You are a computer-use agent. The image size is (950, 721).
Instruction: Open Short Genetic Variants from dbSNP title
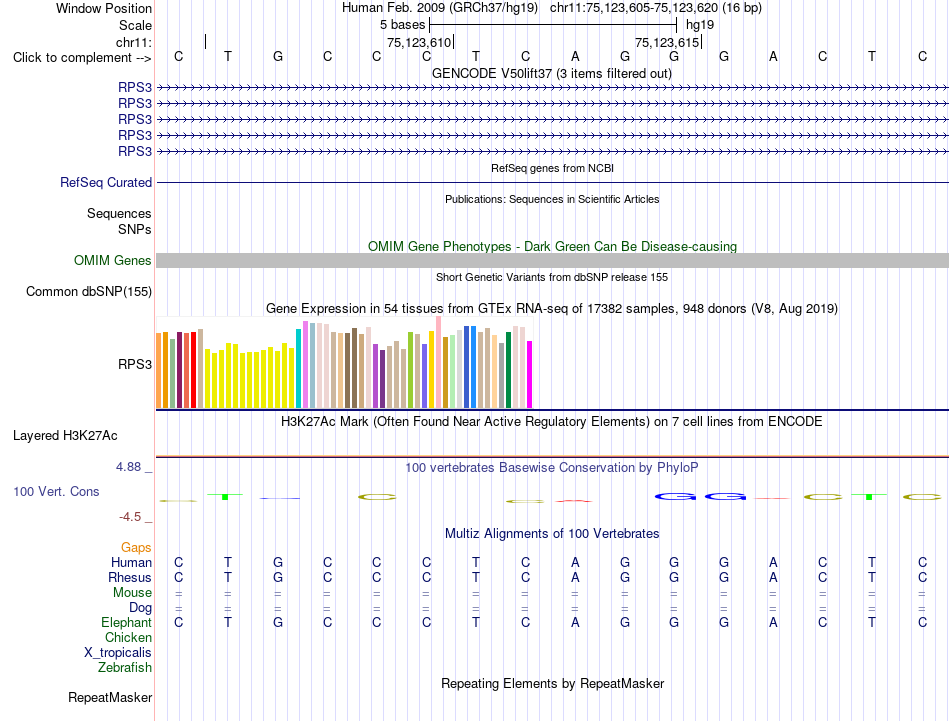552,277
